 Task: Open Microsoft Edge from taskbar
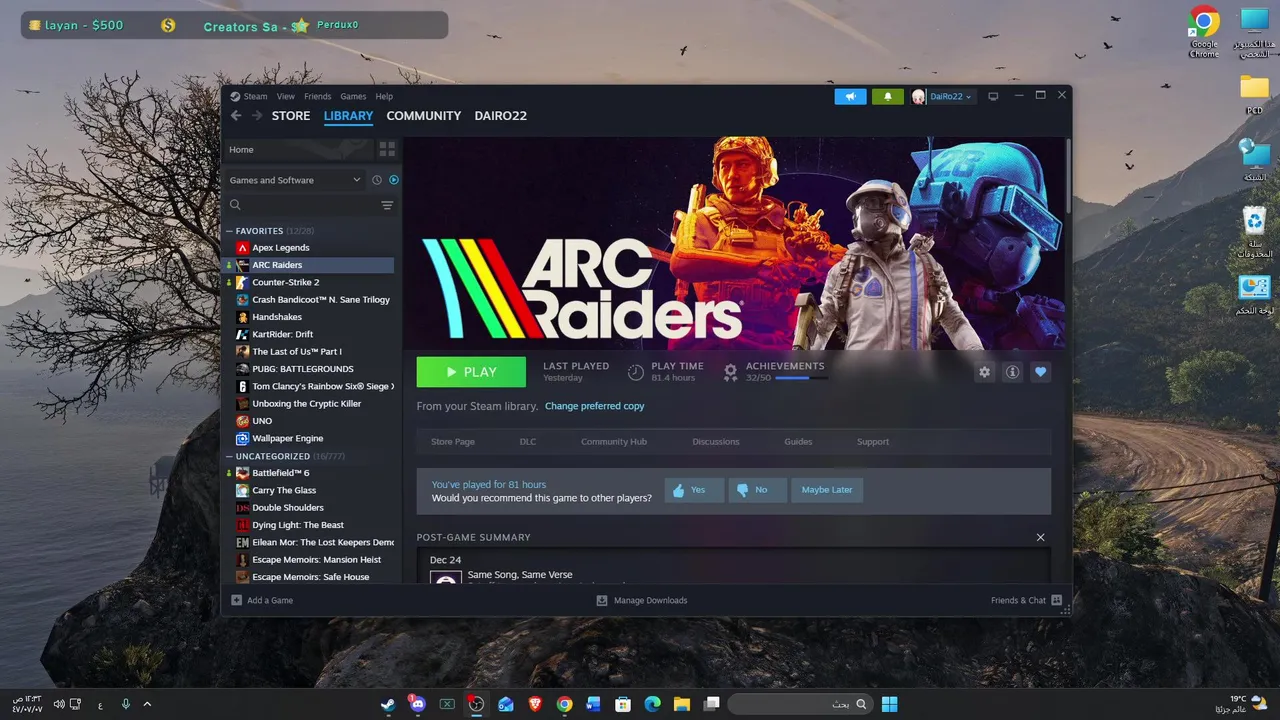(652, 704)
